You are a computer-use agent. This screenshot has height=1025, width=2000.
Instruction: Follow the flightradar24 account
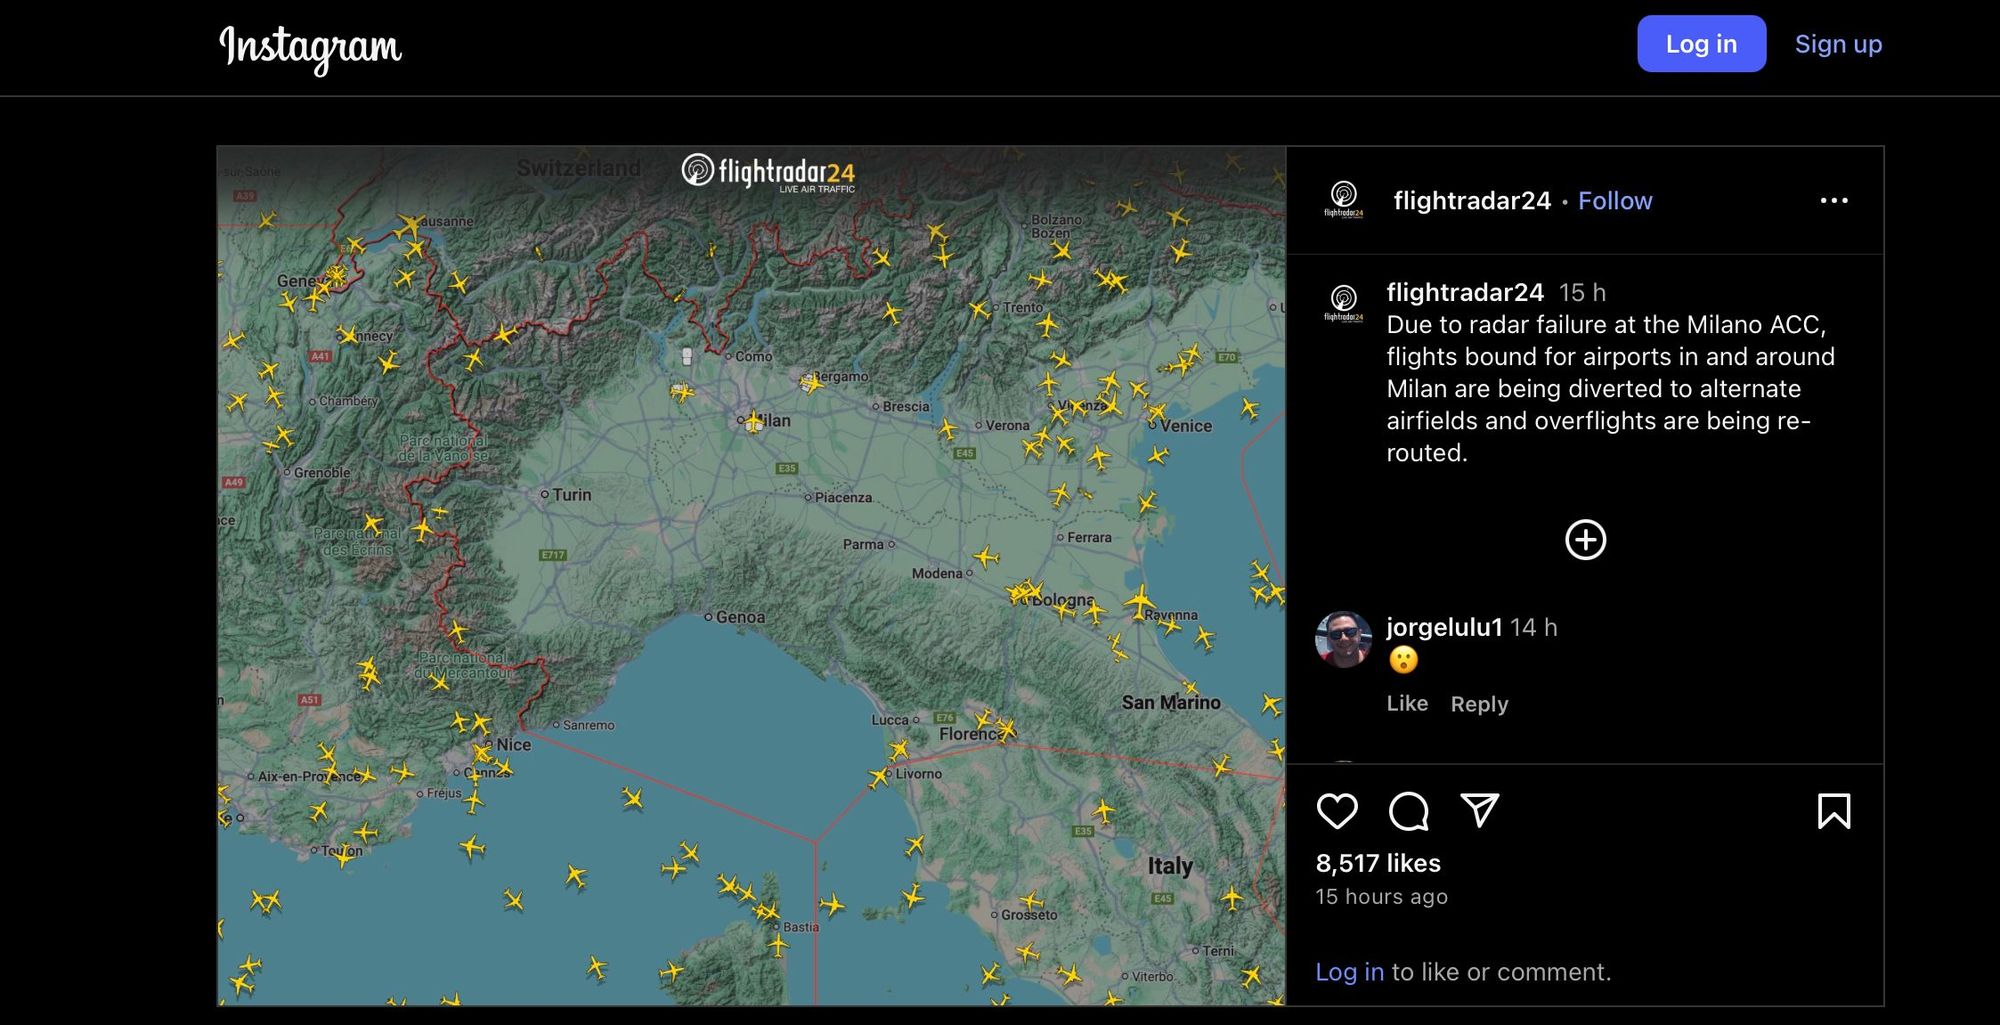tap(1614, 201)
